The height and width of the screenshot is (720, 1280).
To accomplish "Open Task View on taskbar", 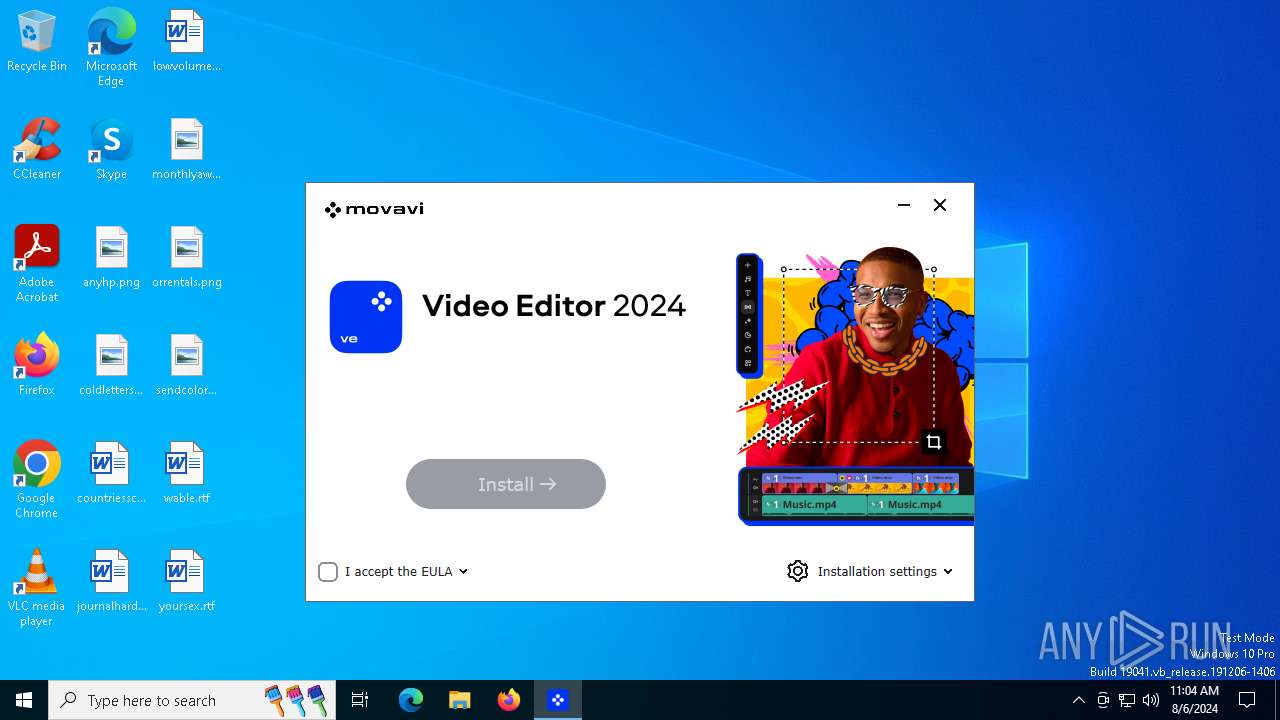I will [x=360, y=700].
